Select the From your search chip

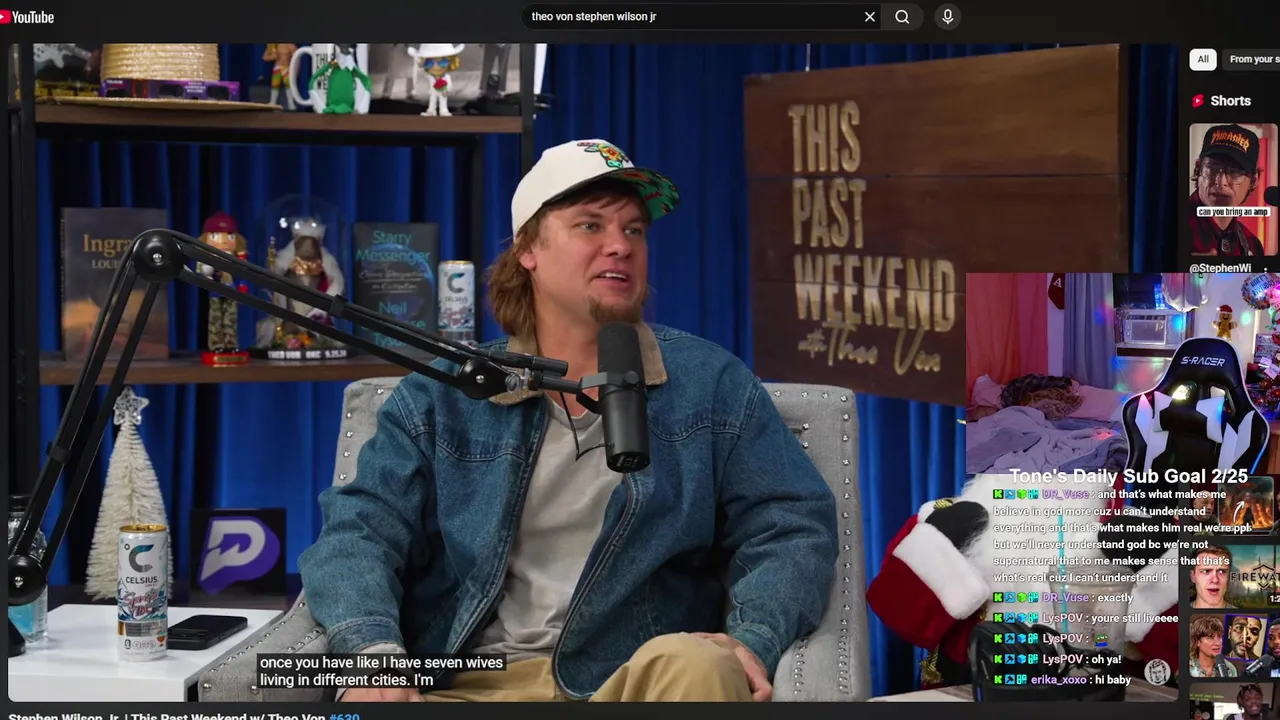(x=1253, y=59)
